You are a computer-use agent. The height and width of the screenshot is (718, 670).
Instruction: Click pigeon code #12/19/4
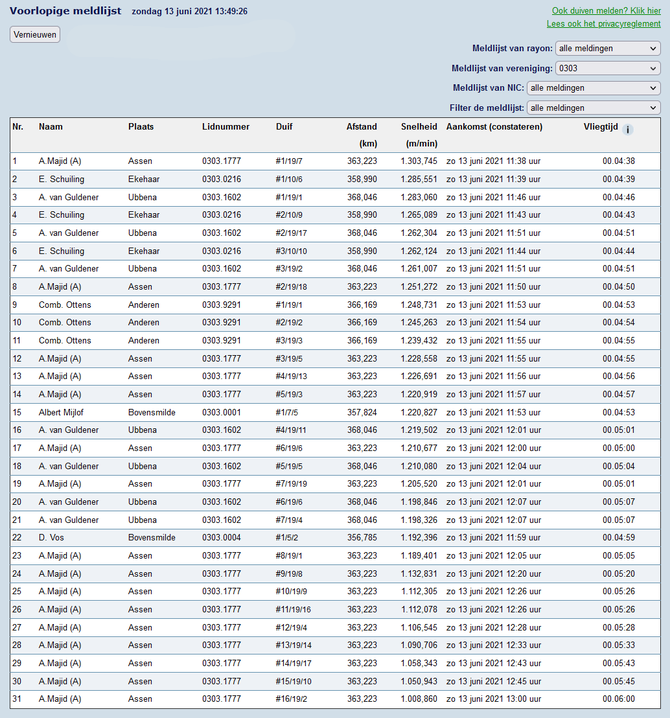tap(291, 628)
